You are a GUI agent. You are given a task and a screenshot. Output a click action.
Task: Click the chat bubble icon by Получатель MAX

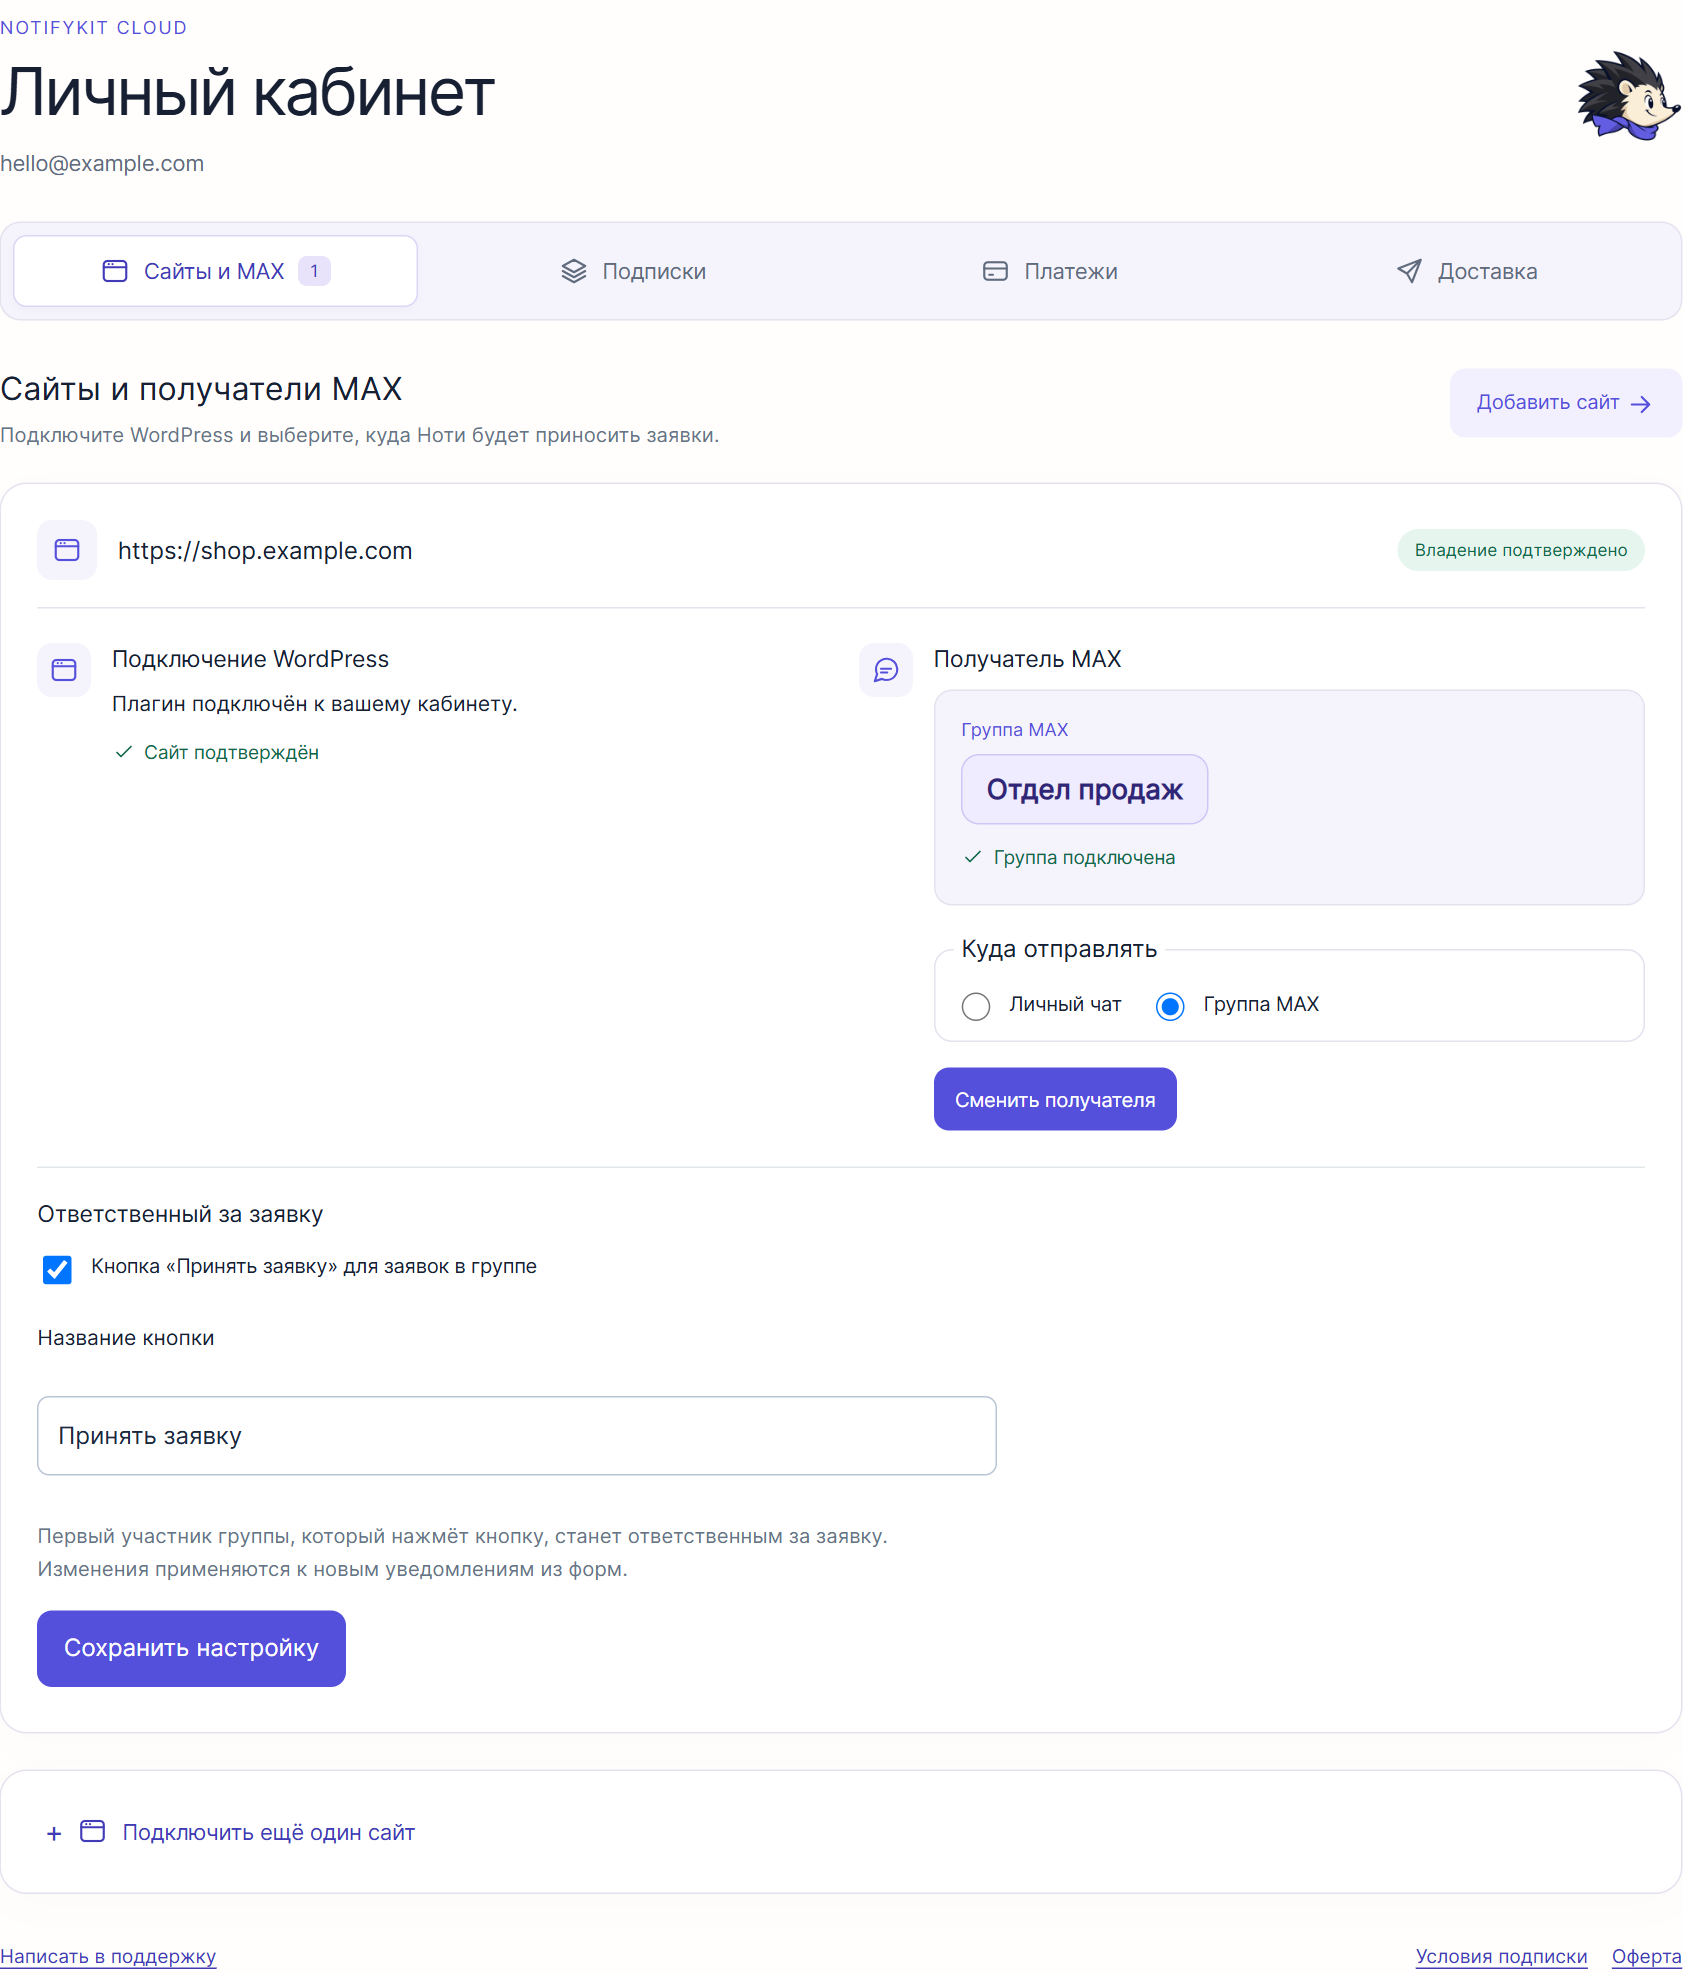point(886,670)
